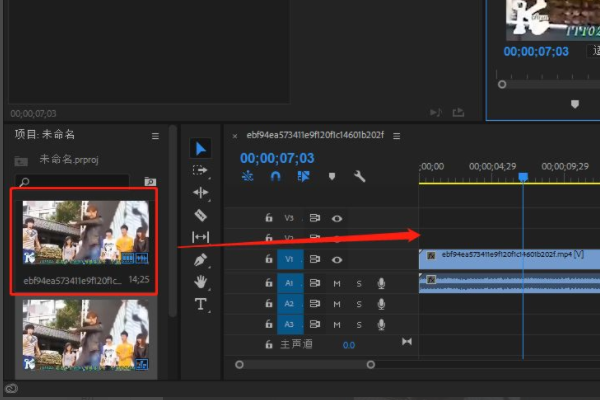Screen dimensions: 600x400
Task: Switch to the 项目: 未命名 panel tab
Action: pos(45,135)
